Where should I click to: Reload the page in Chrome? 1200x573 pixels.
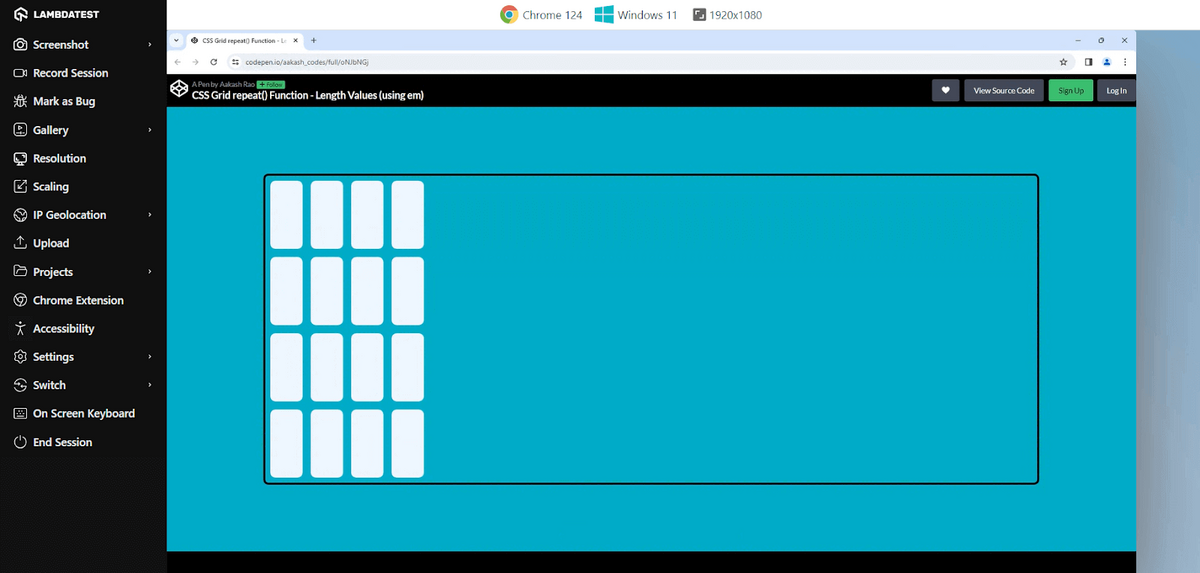(213, 62)
